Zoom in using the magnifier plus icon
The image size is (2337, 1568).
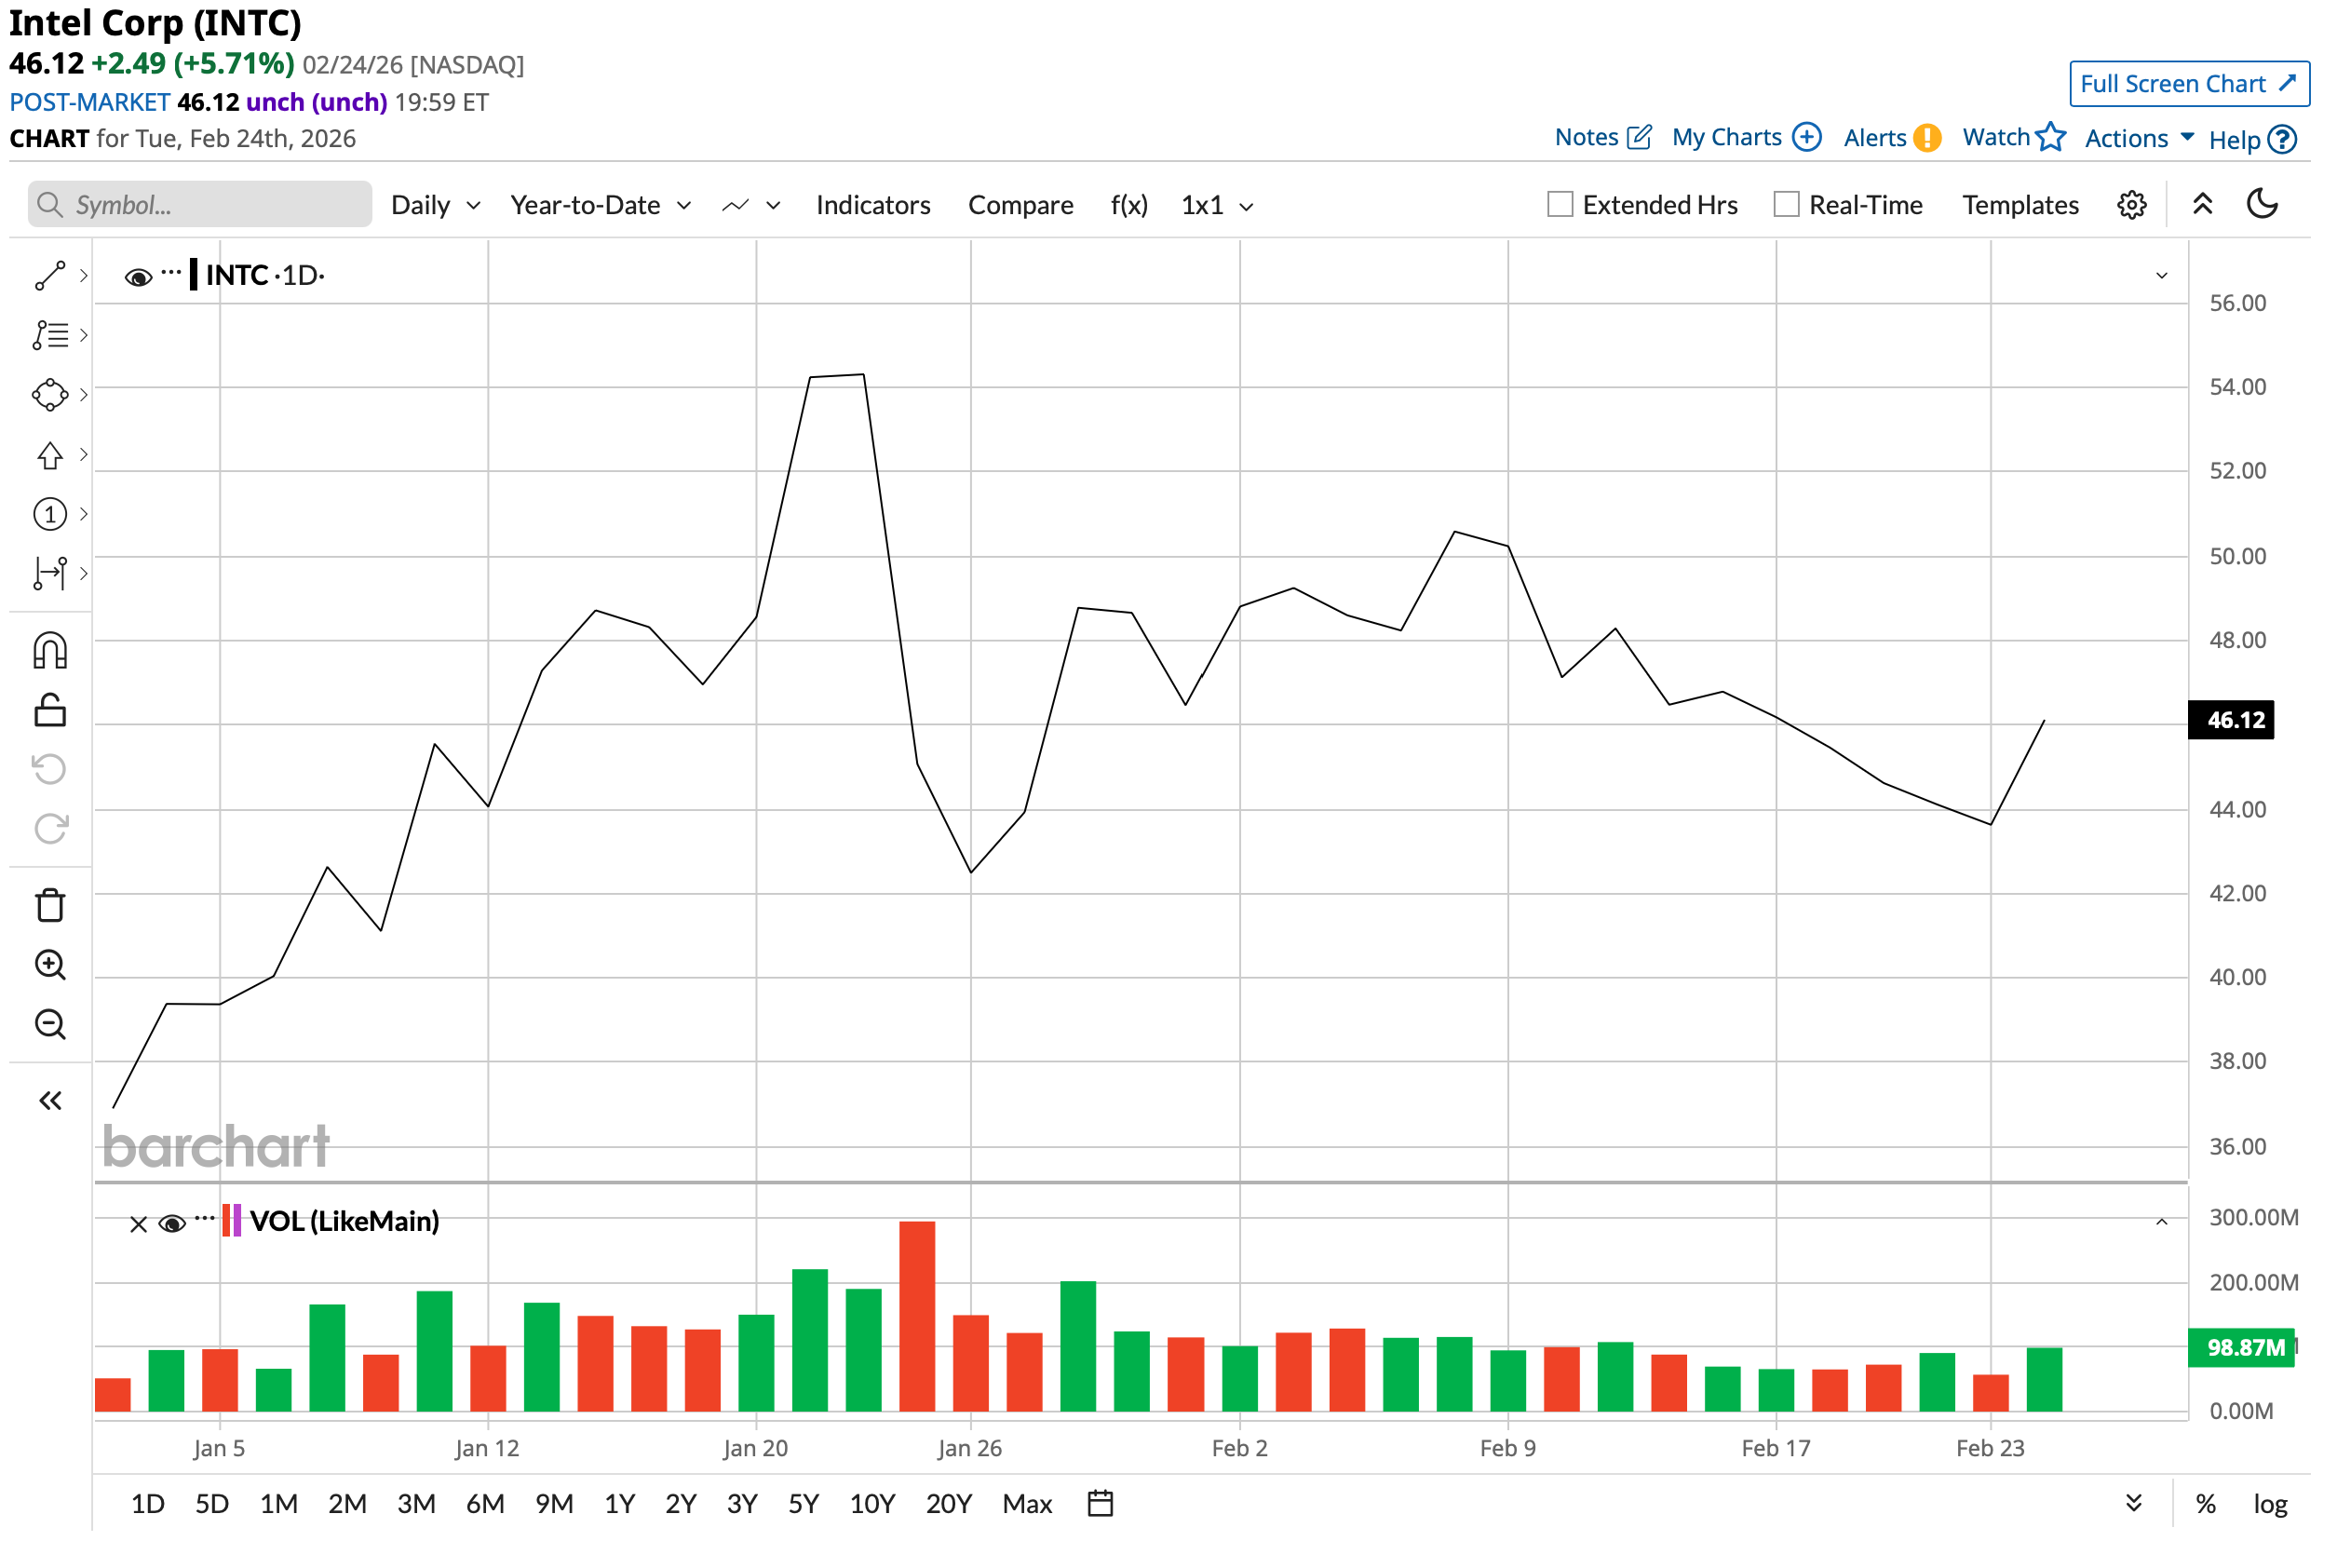(x=50, y=966)
